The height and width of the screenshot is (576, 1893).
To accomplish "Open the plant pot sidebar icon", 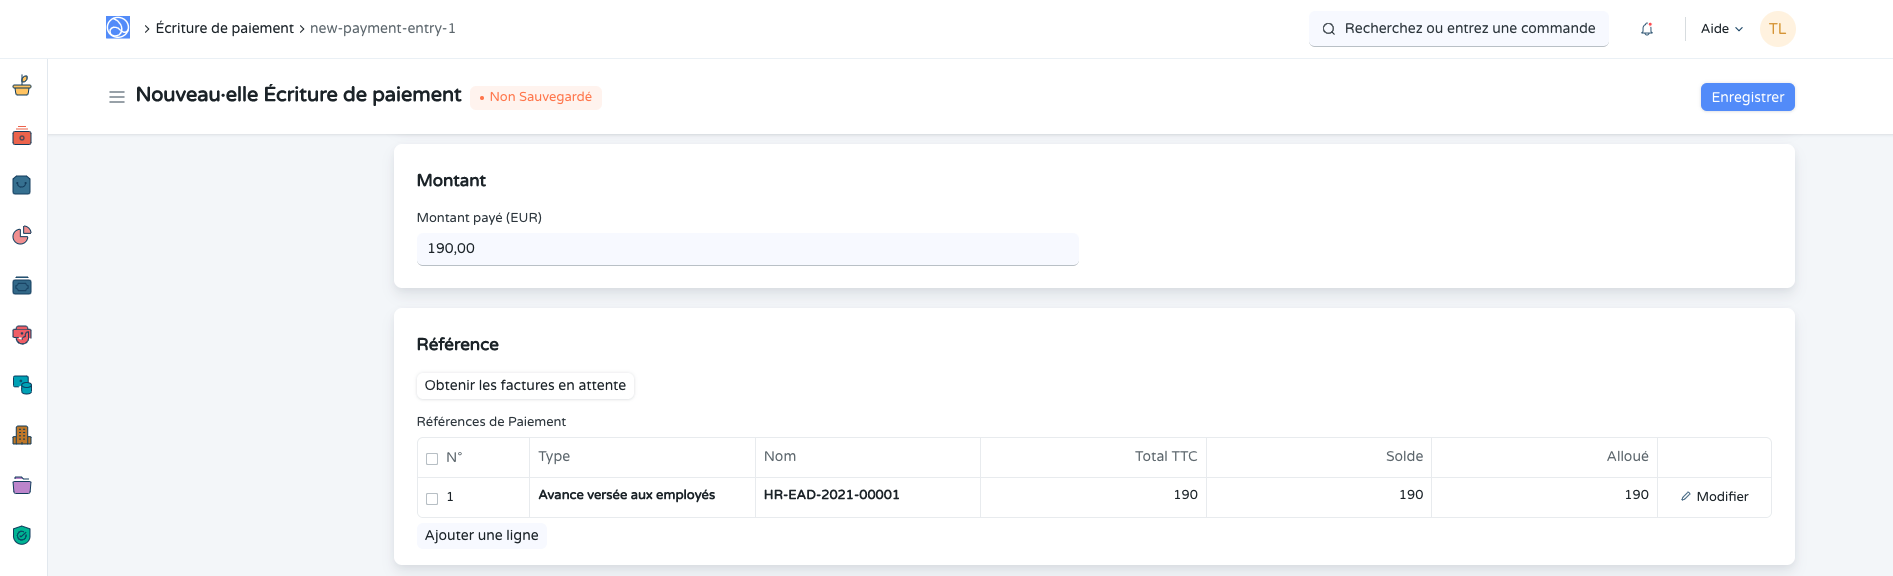I will (22, 86).
